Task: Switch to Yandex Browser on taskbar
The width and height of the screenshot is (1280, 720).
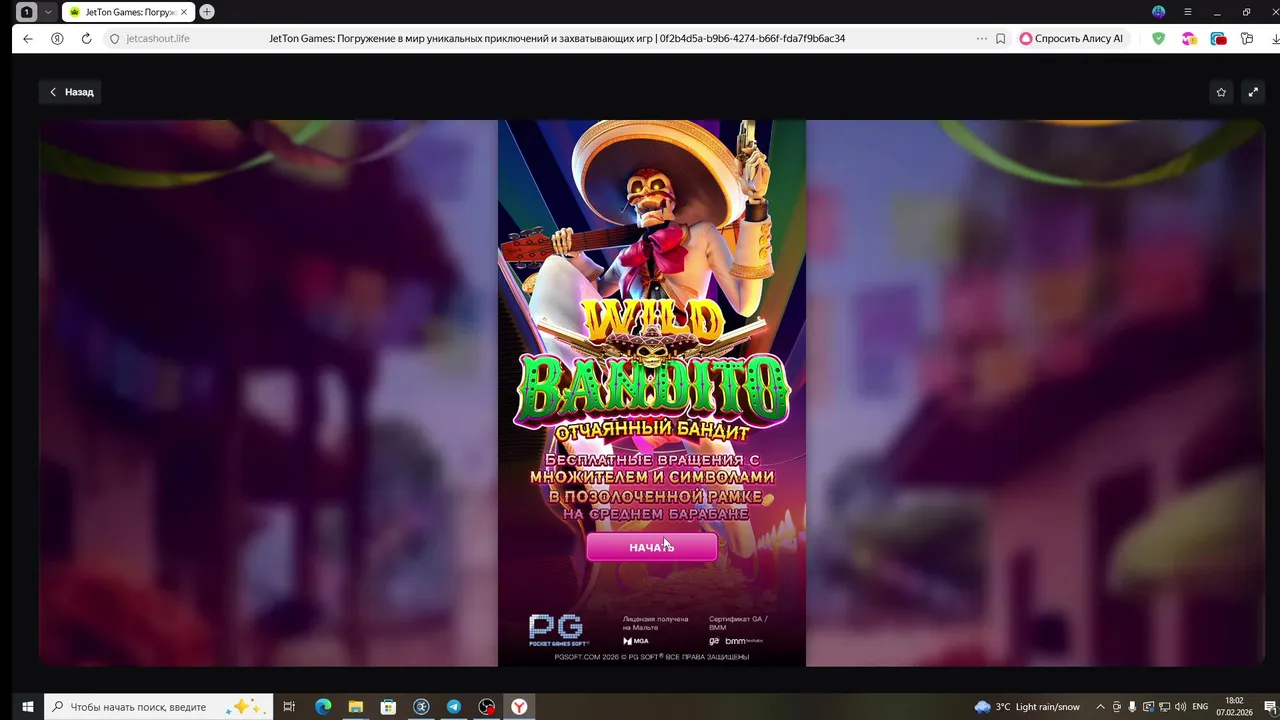Action: (520, 707)
